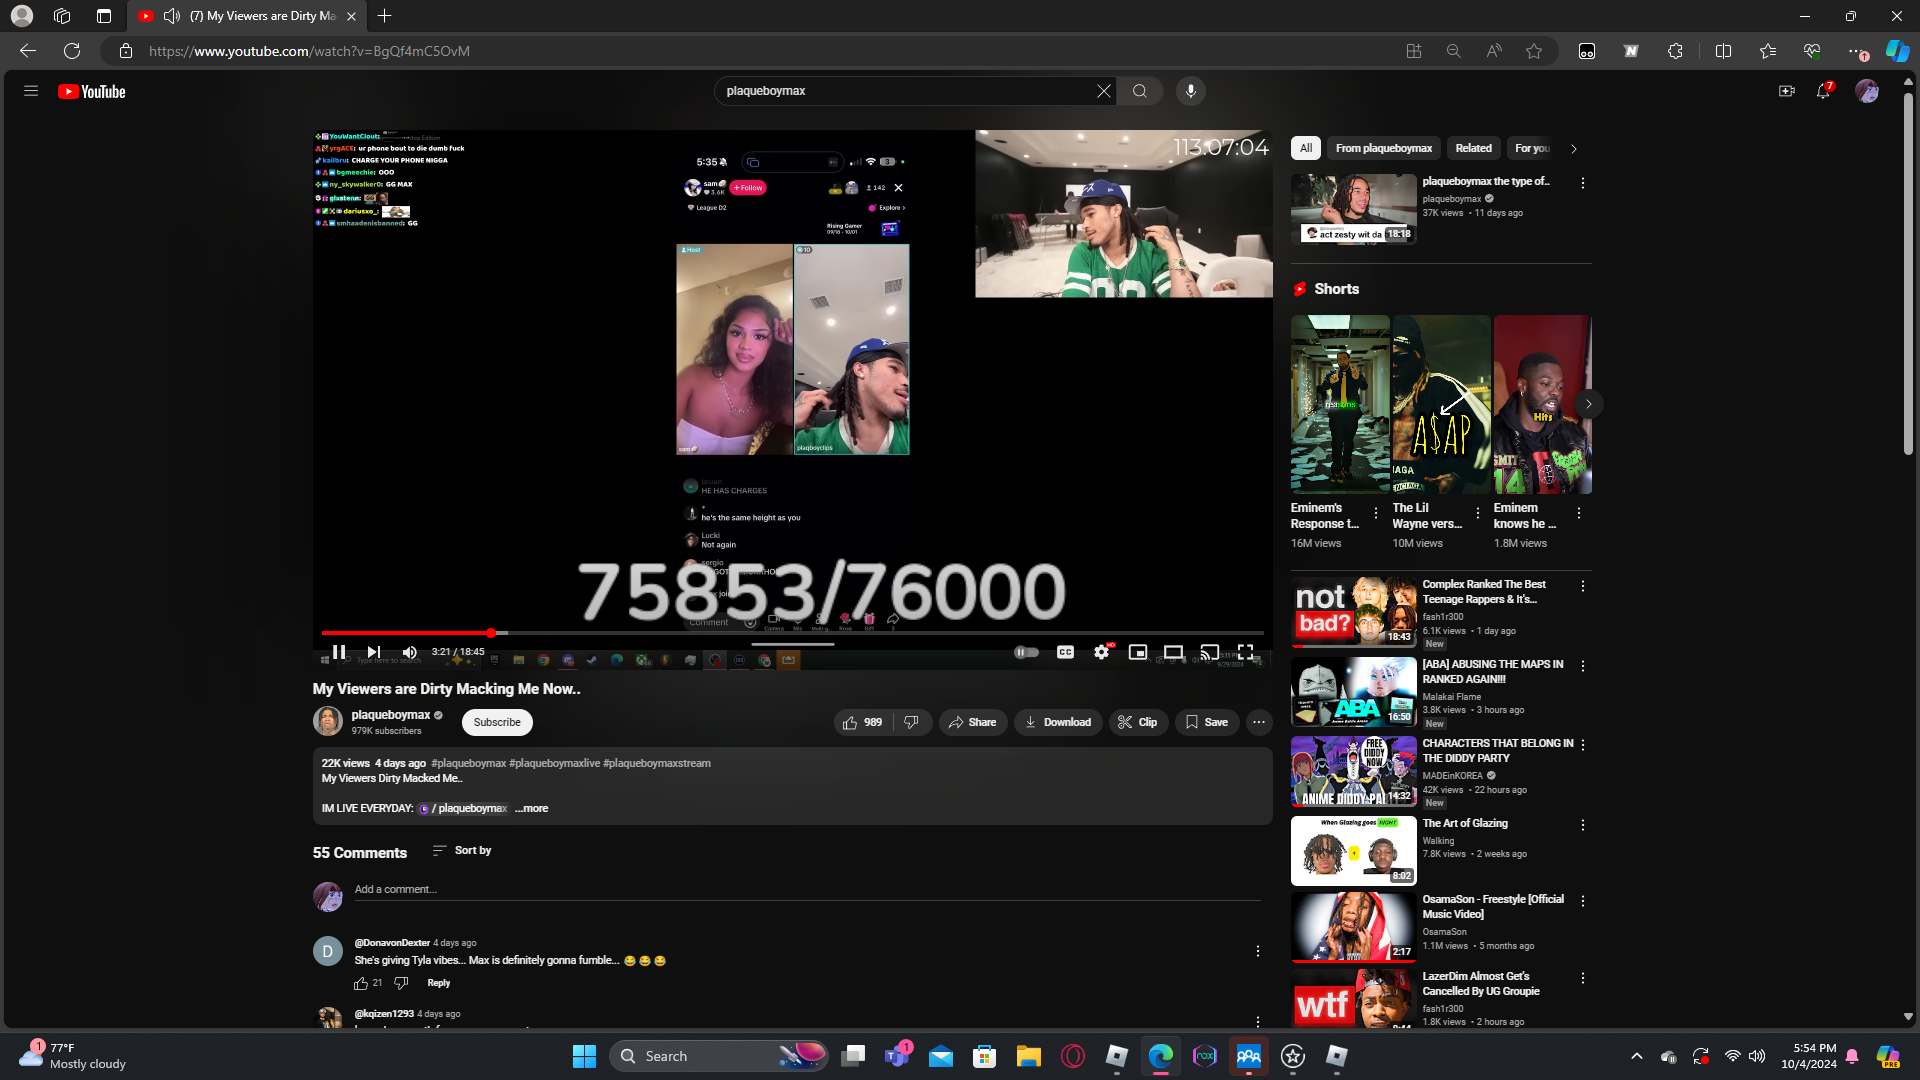Select the Related filter chip
Image resolution: width=1920 pixels, height=1080 pixels.
tap(1473, 148)
